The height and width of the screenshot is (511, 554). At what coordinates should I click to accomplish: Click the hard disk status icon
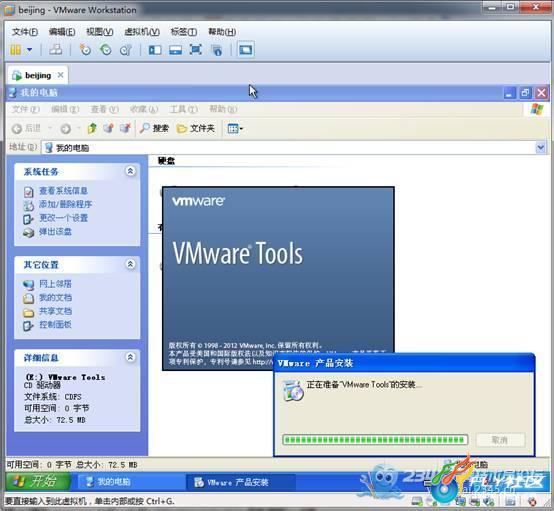[x=417, y=501]
